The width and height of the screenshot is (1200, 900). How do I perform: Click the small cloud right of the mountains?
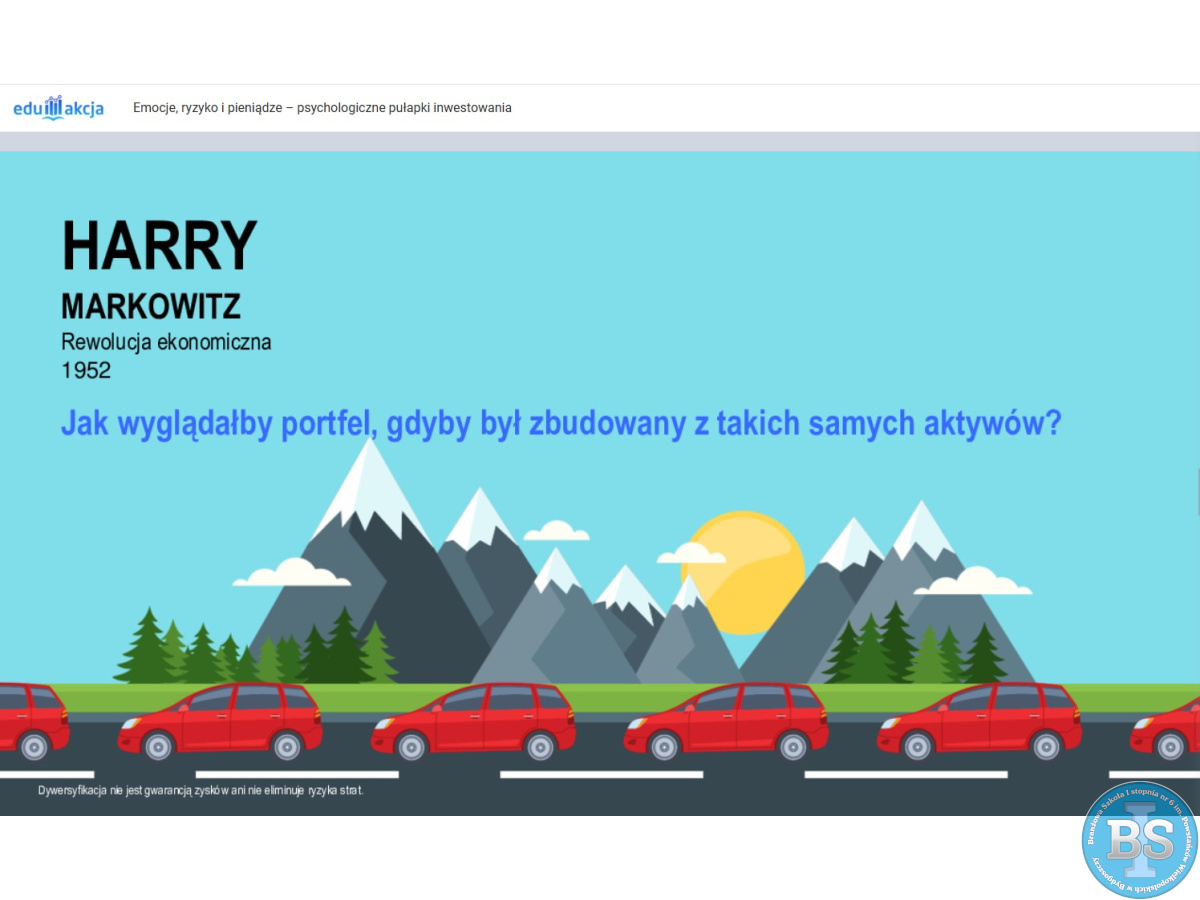972,581
